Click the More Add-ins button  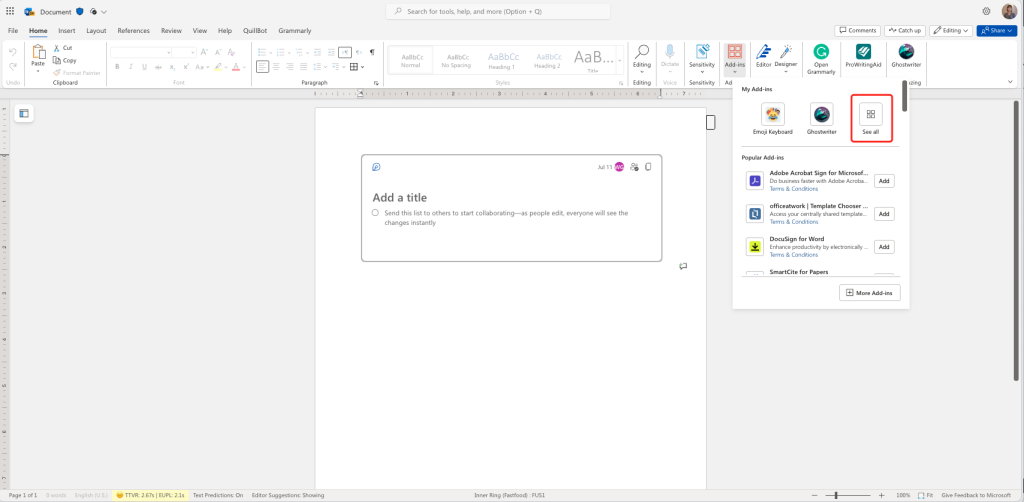tap(870, 293)
